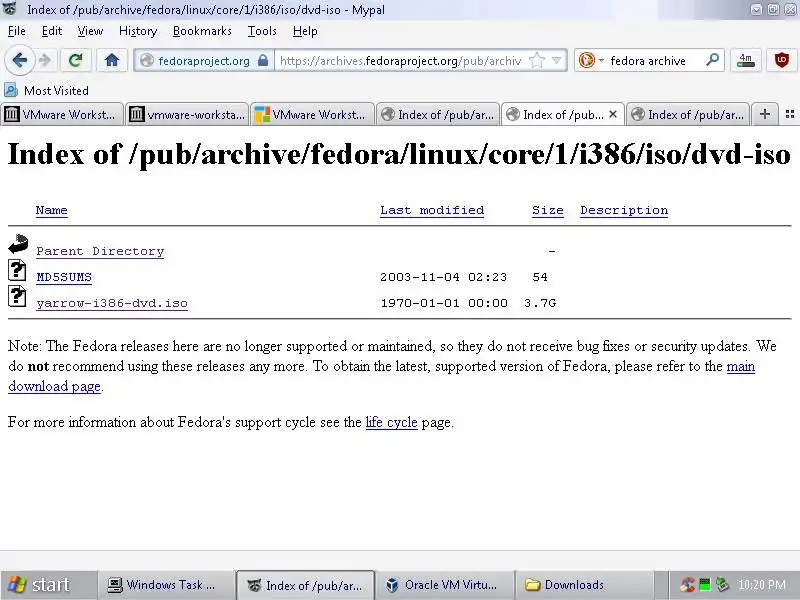Click the 3.7G size value

540,303
